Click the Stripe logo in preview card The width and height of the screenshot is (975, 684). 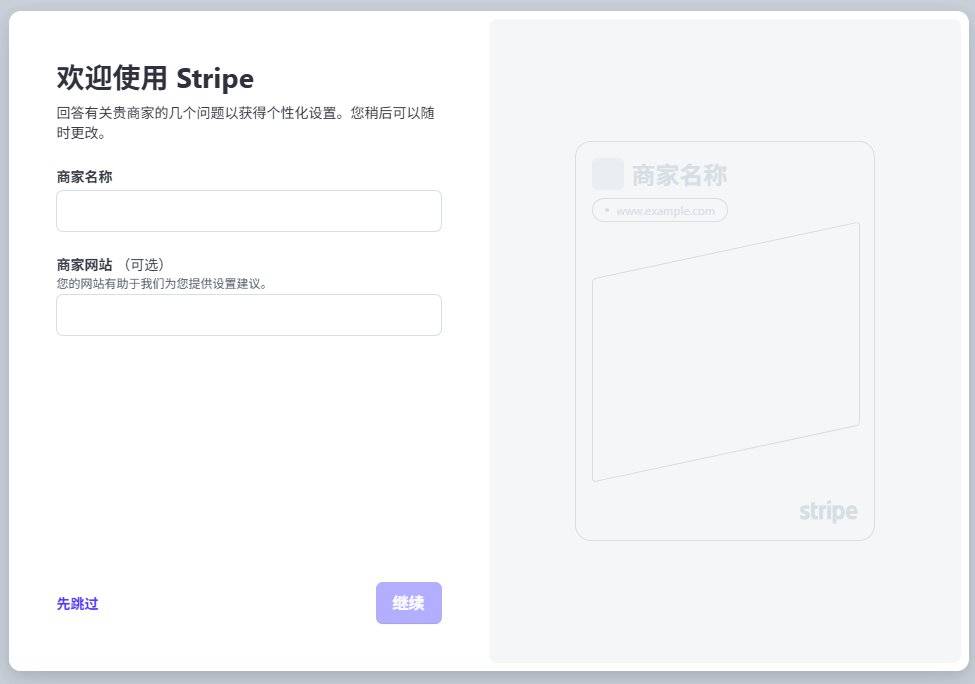click(x=828, y=512)
